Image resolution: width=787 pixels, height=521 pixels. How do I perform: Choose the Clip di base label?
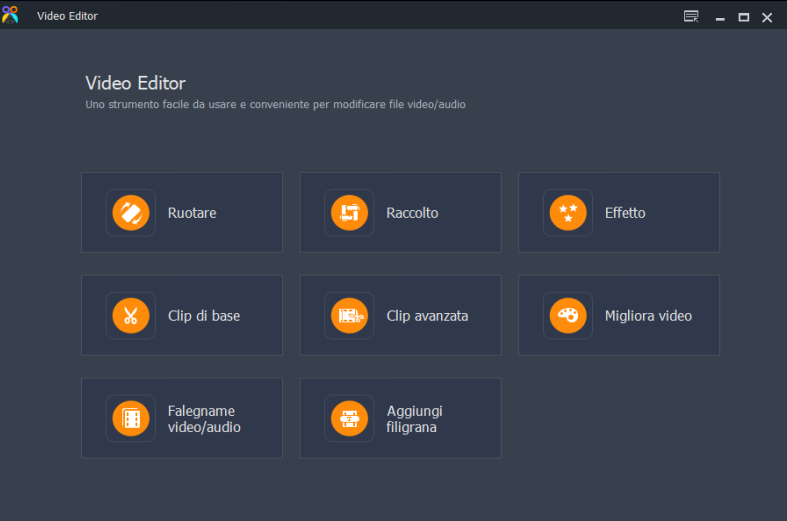[204, 316]
